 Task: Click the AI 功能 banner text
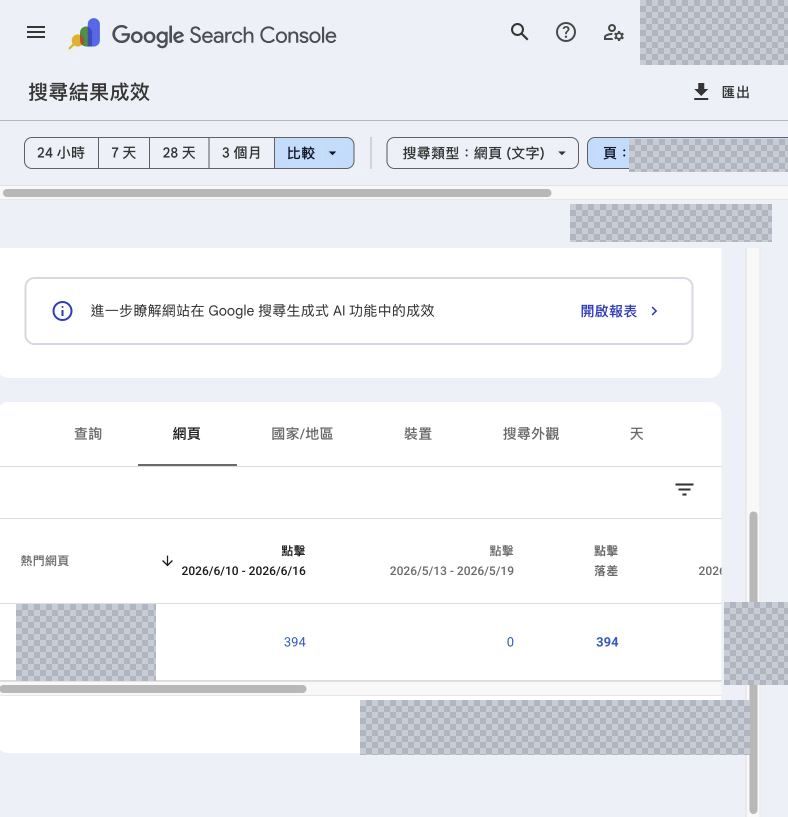263,311
